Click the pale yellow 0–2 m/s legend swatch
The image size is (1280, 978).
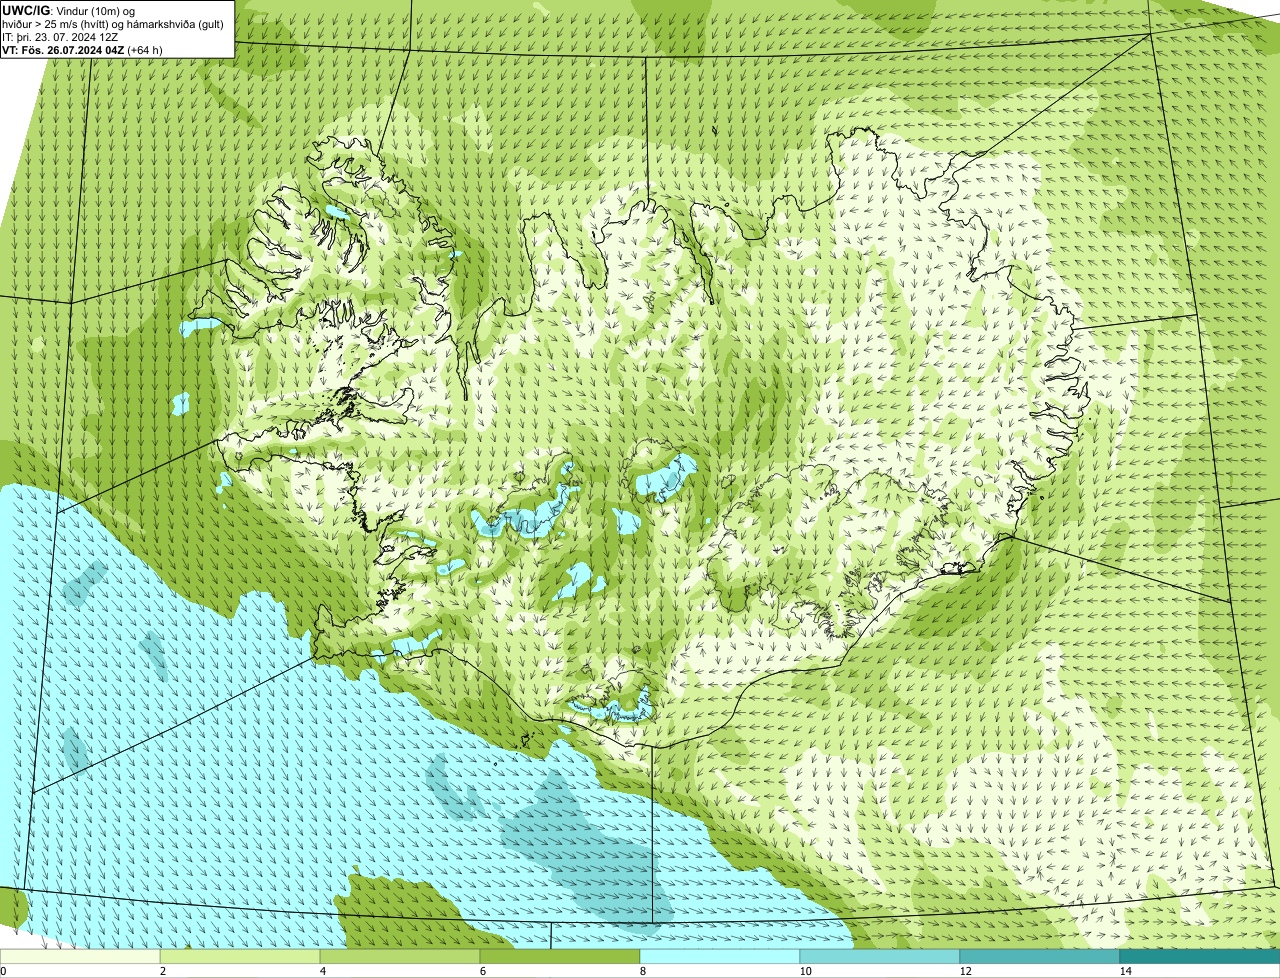pos(80,956)
